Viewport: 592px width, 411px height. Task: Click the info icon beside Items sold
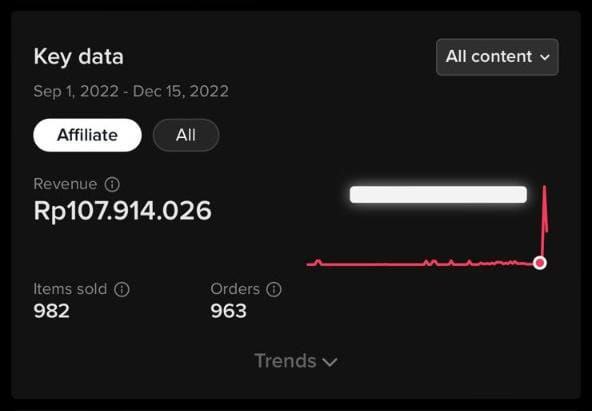(x=122, y=289)
